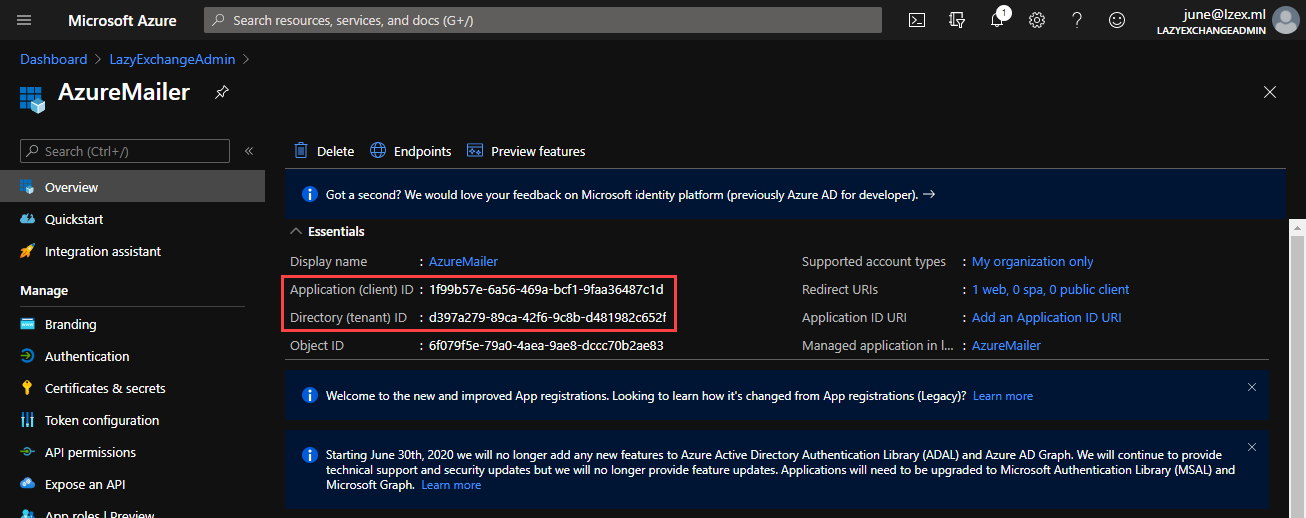Open the notifications bell
1306x518 pixels.
tap(997, 20)
